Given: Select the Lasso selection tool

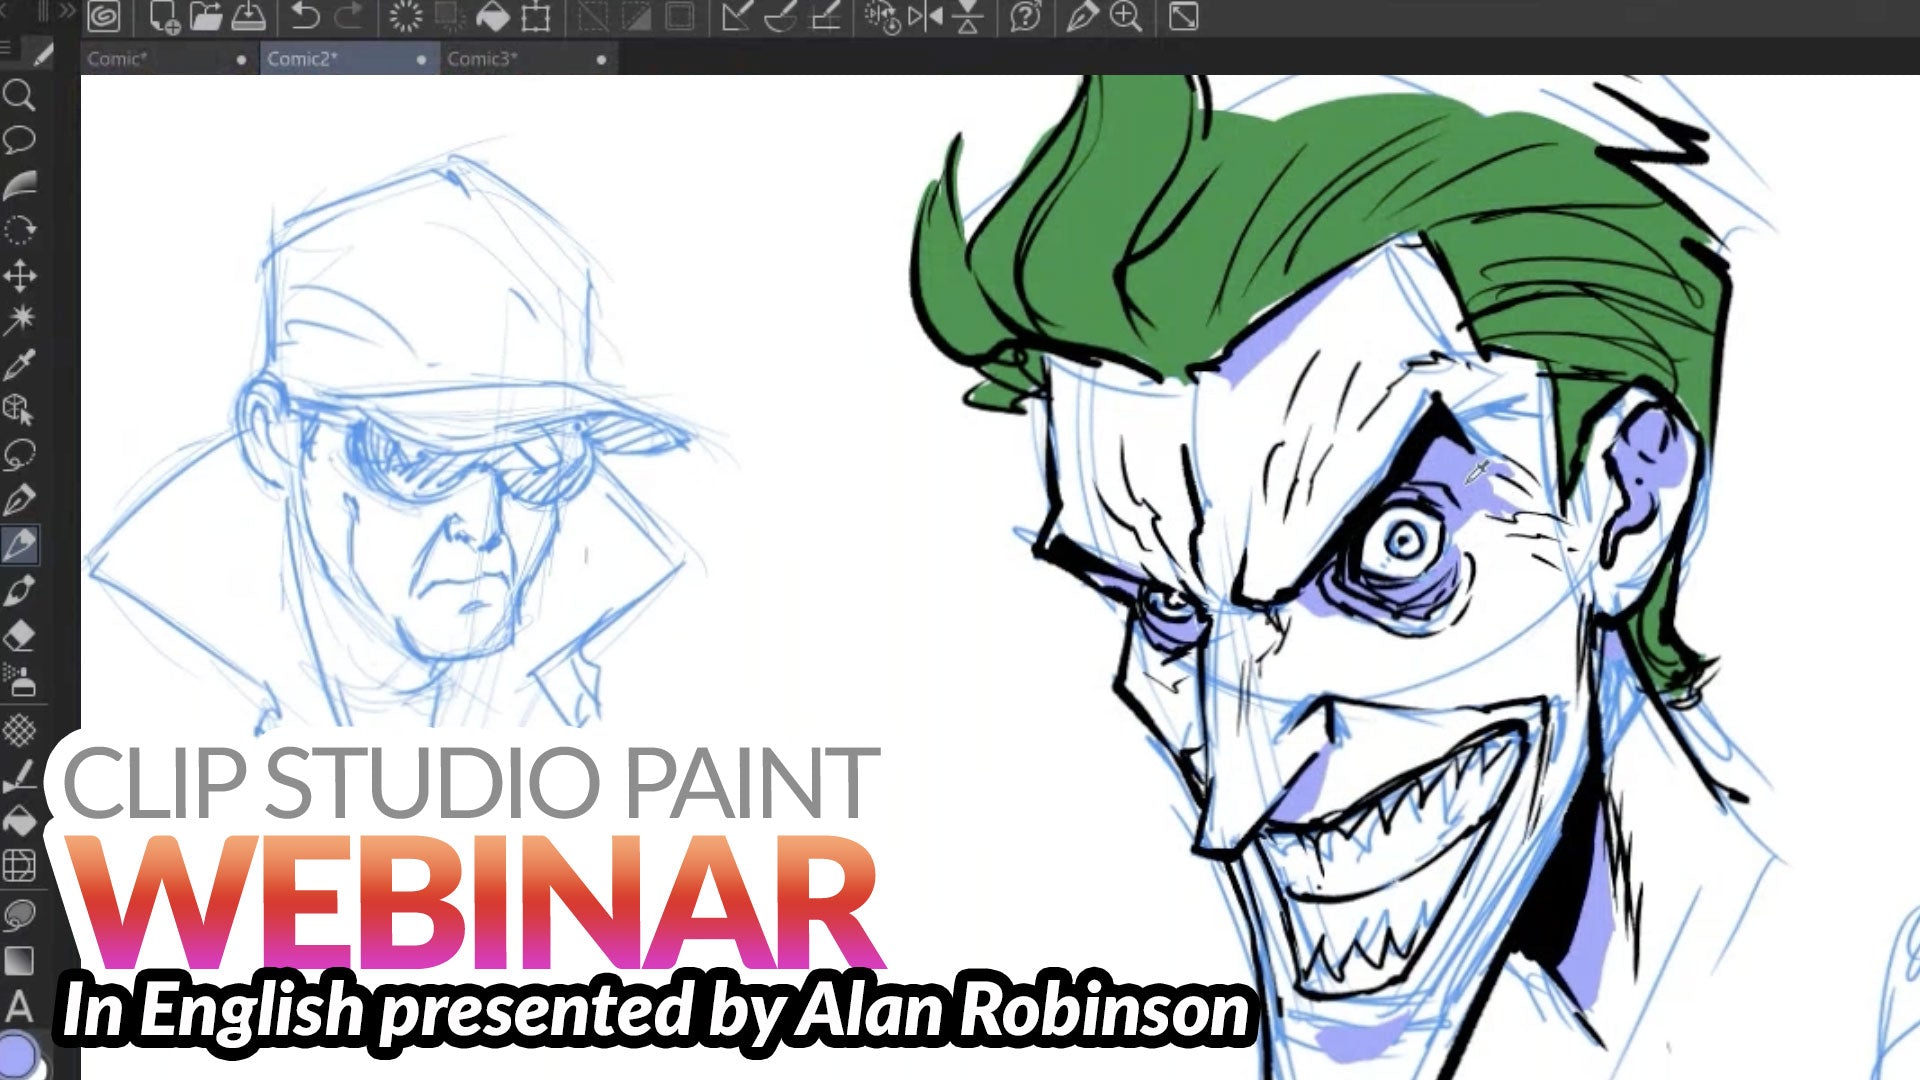Looking at the screenshot, I should click(x=19, y=455).
